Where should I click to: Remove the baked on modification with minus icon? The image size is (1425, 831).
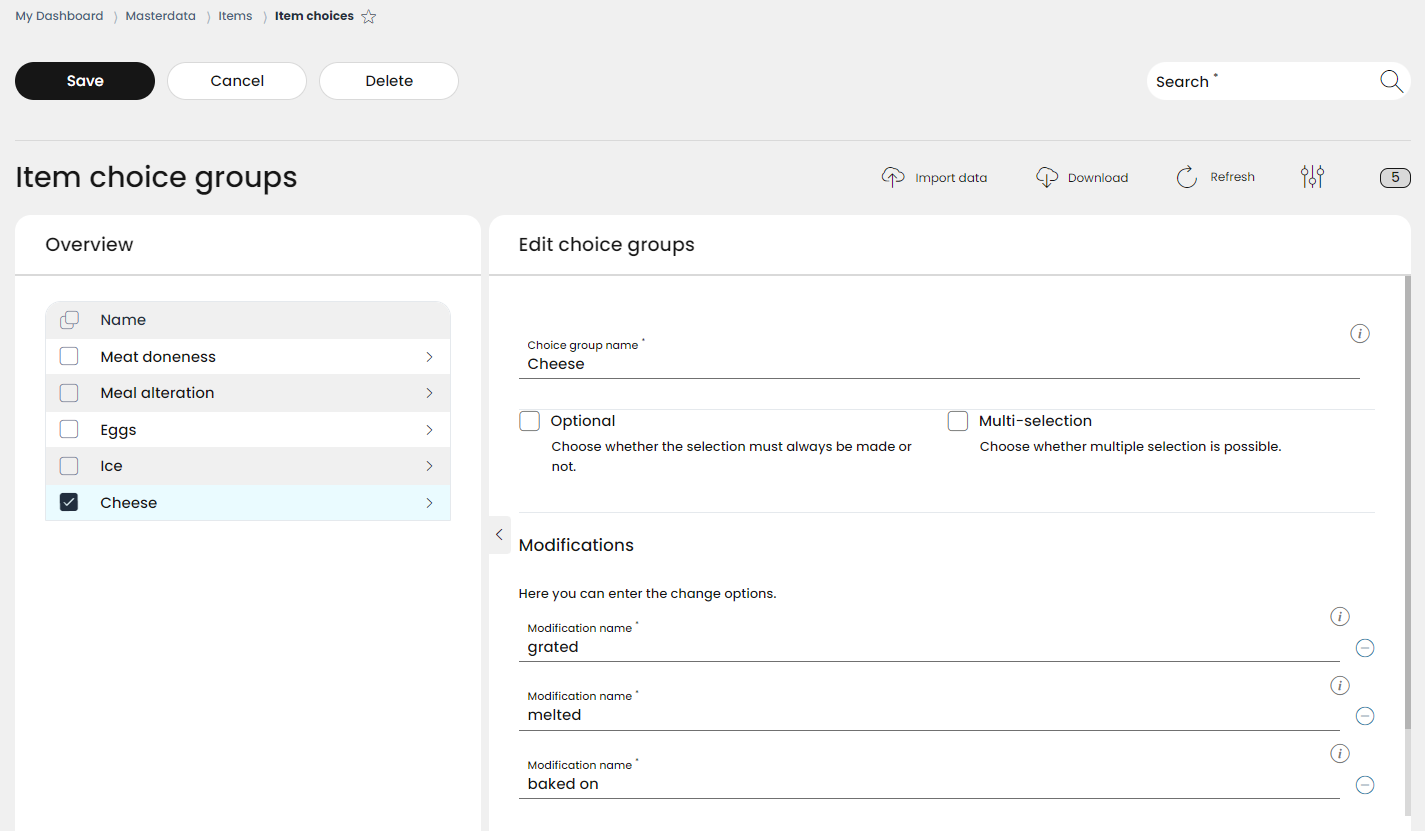tap(1364, 785)
